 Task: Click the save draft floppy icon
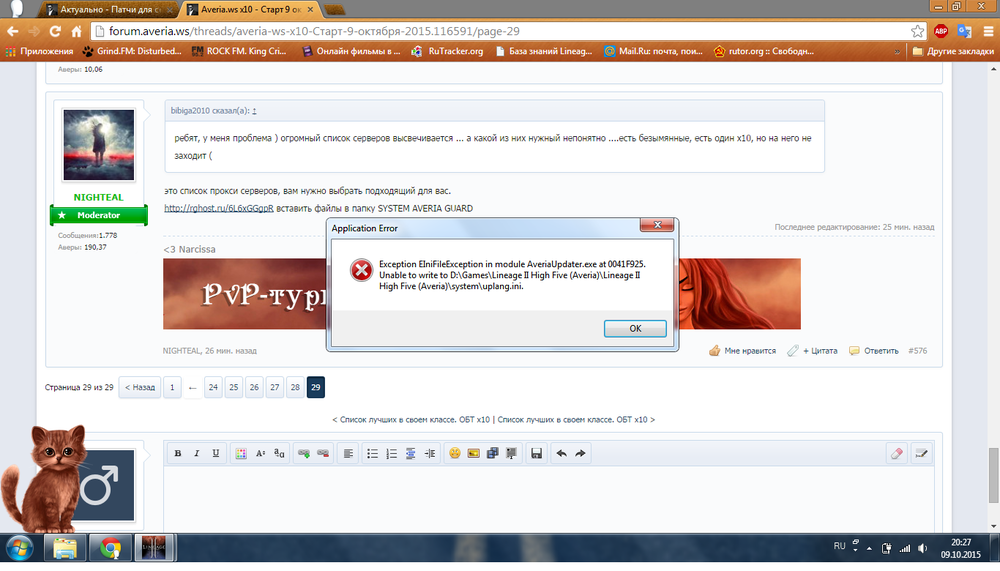[x=536, y=453]
